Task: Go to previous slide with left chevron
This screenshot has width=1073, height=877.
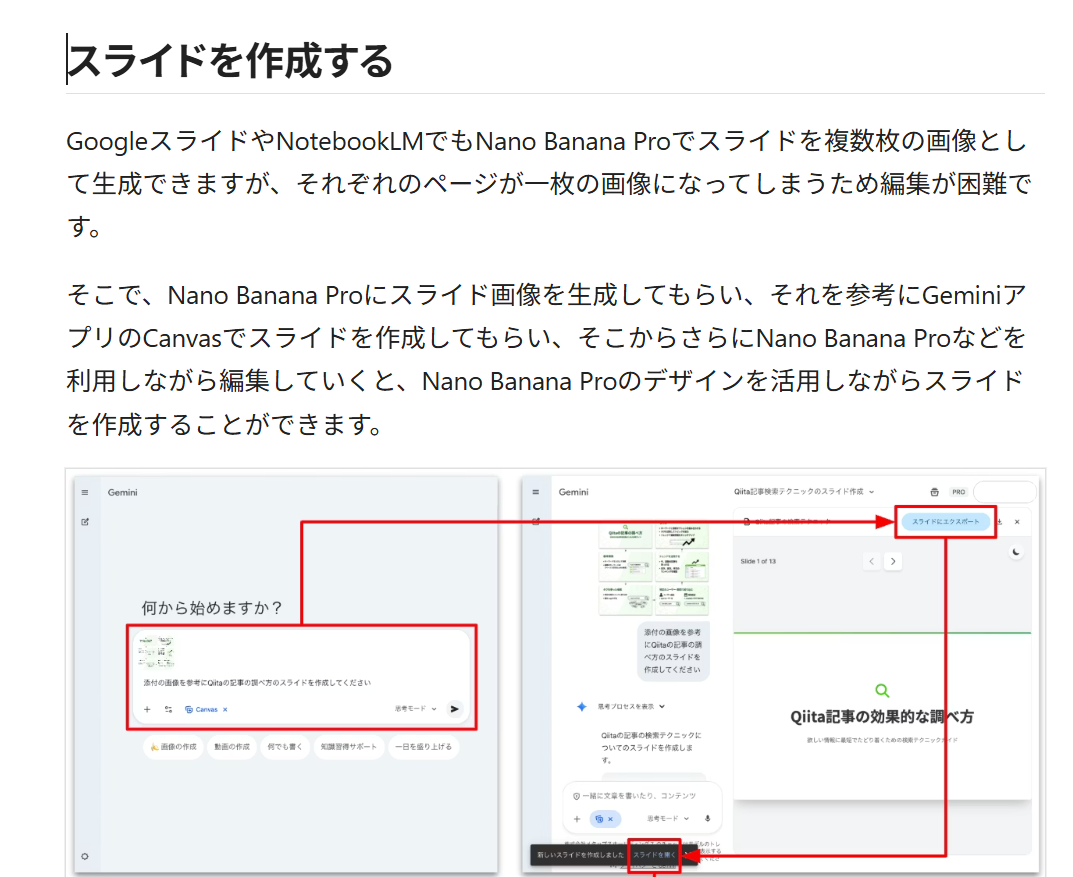Action: pos(872,561)
